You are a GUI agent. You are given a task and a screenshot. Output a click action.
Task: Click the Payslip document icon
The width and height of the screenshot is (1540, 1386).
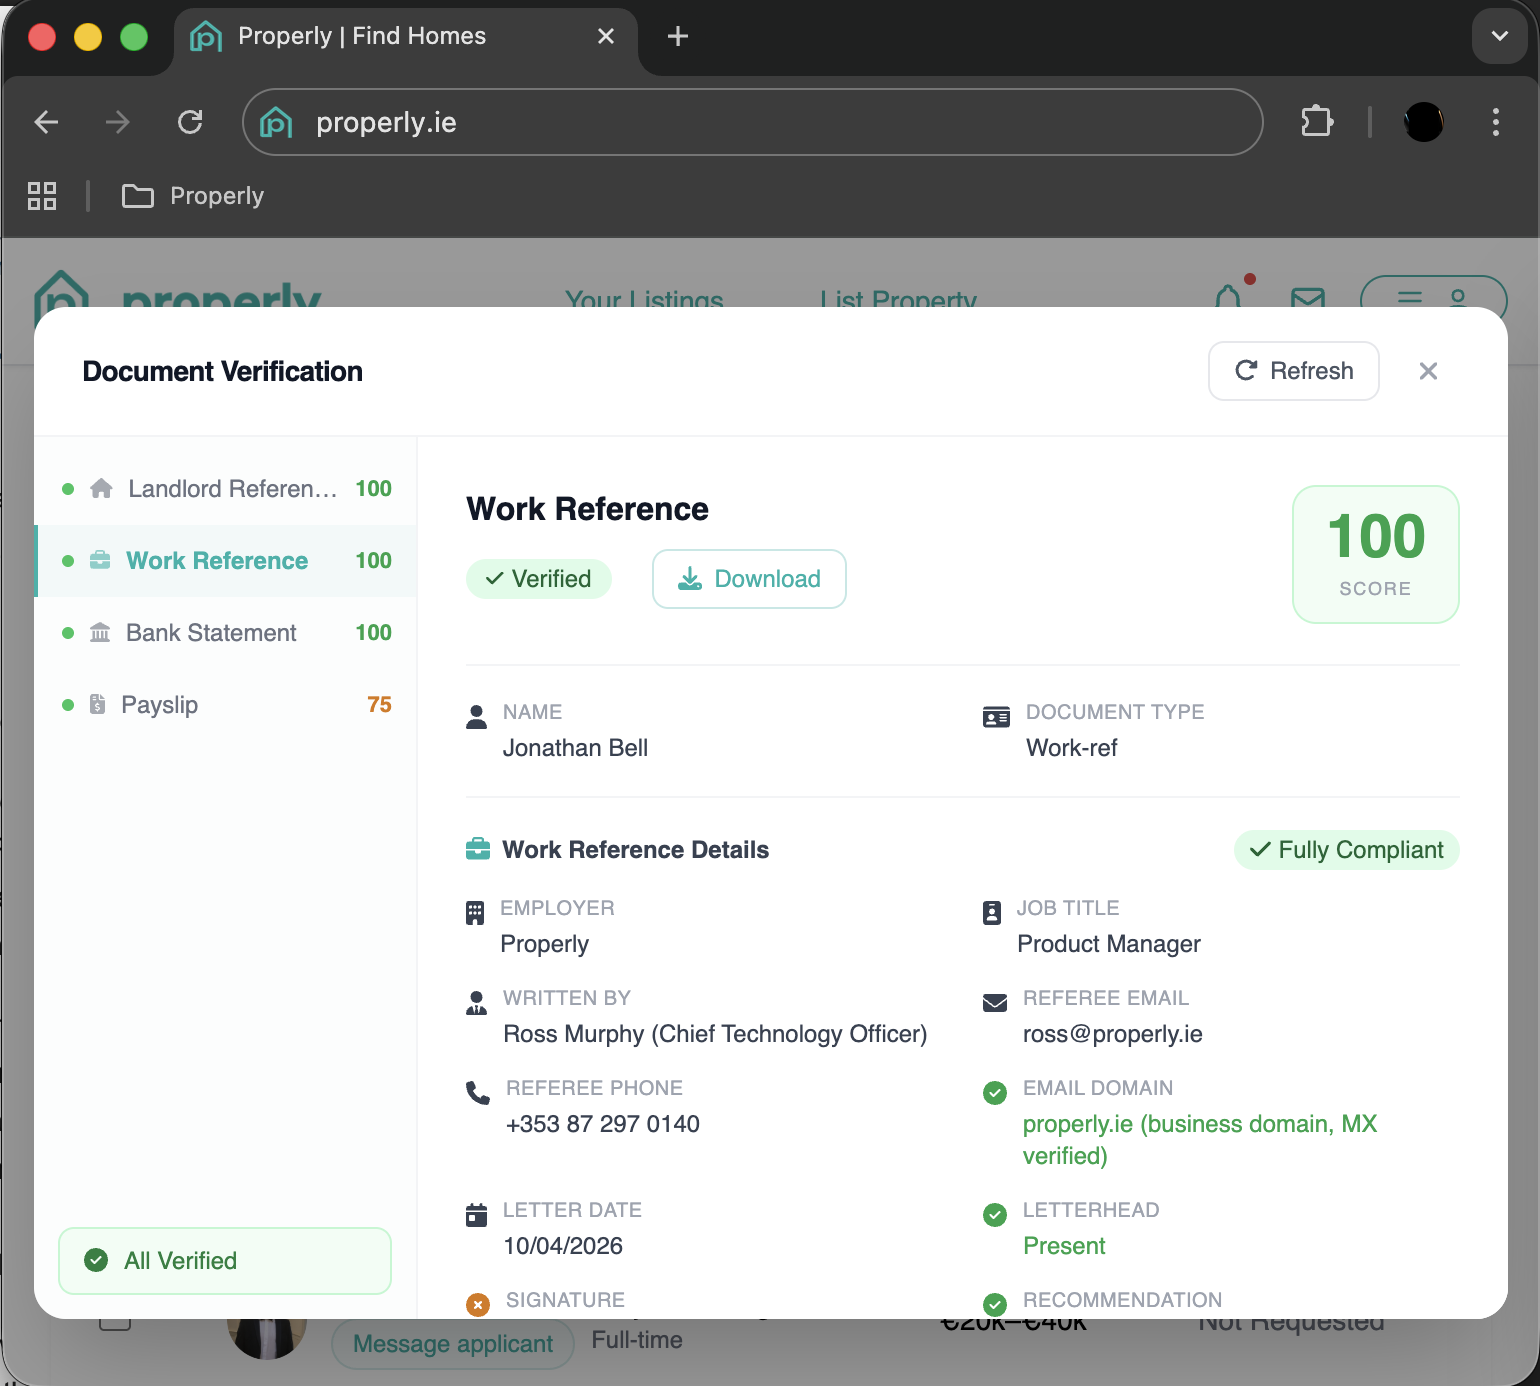coord(97,704)
